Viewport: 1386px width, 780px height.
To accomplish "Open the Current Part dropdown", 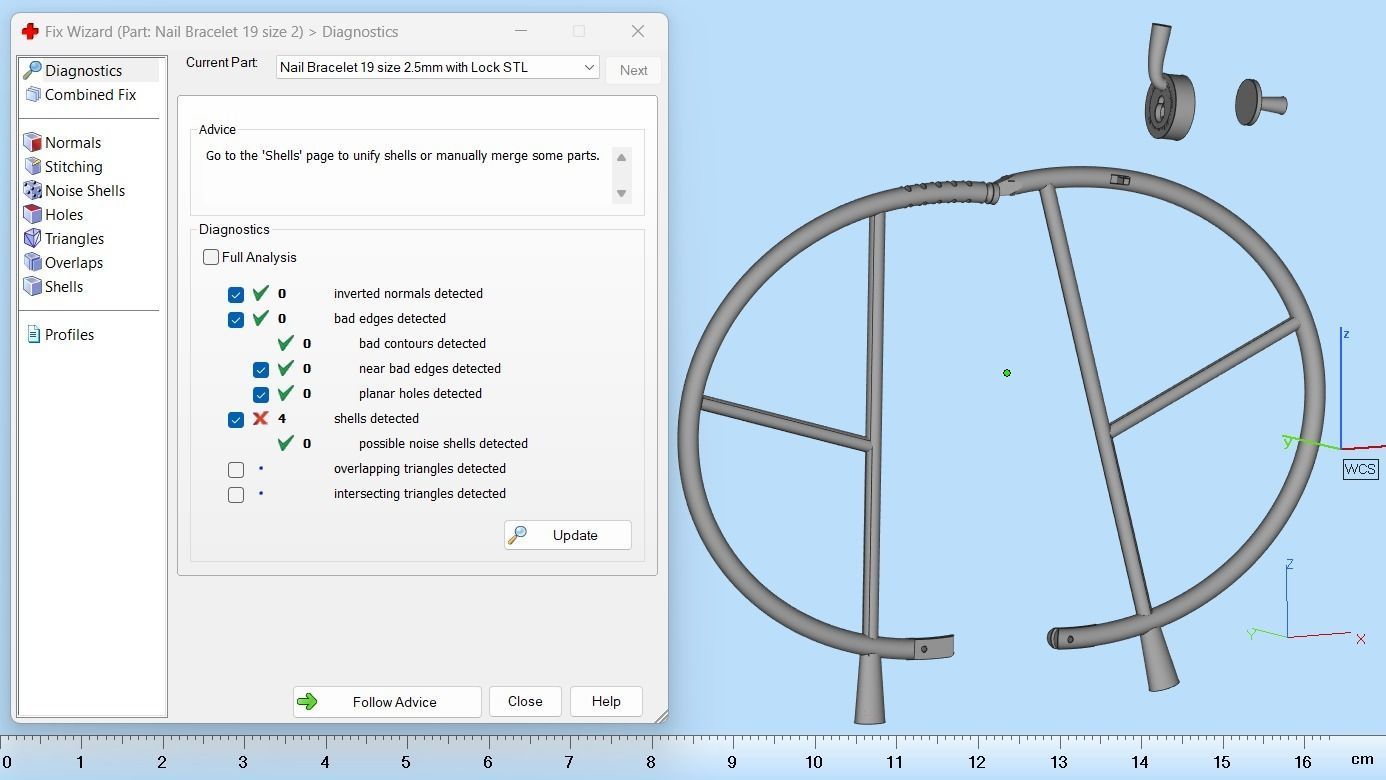I will click(x=437, y=67).
